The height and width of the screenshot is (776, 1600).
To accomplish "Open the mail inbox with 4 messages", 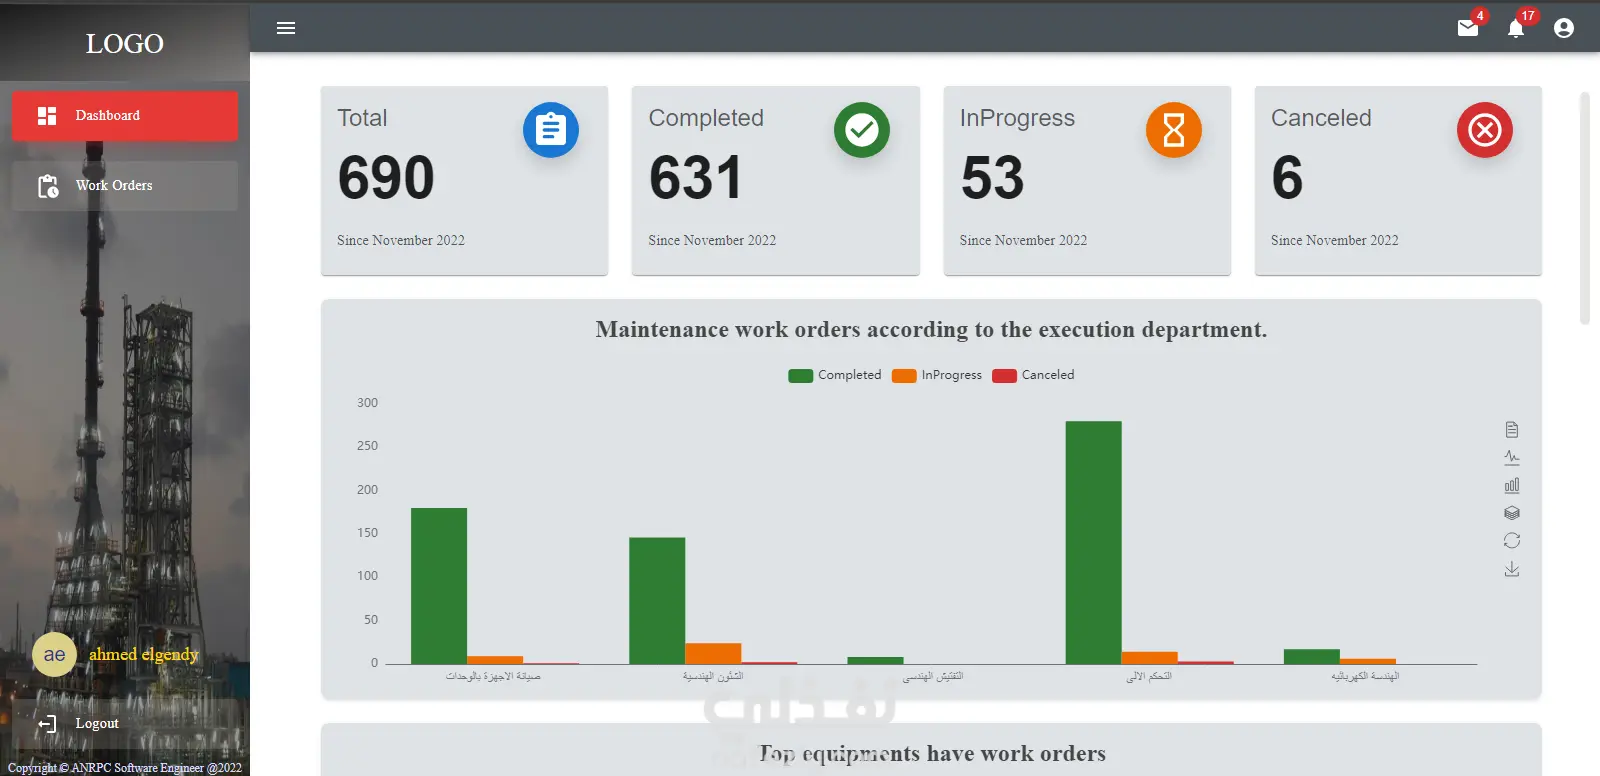I will pyautogui.click(x=1468, y=28).
